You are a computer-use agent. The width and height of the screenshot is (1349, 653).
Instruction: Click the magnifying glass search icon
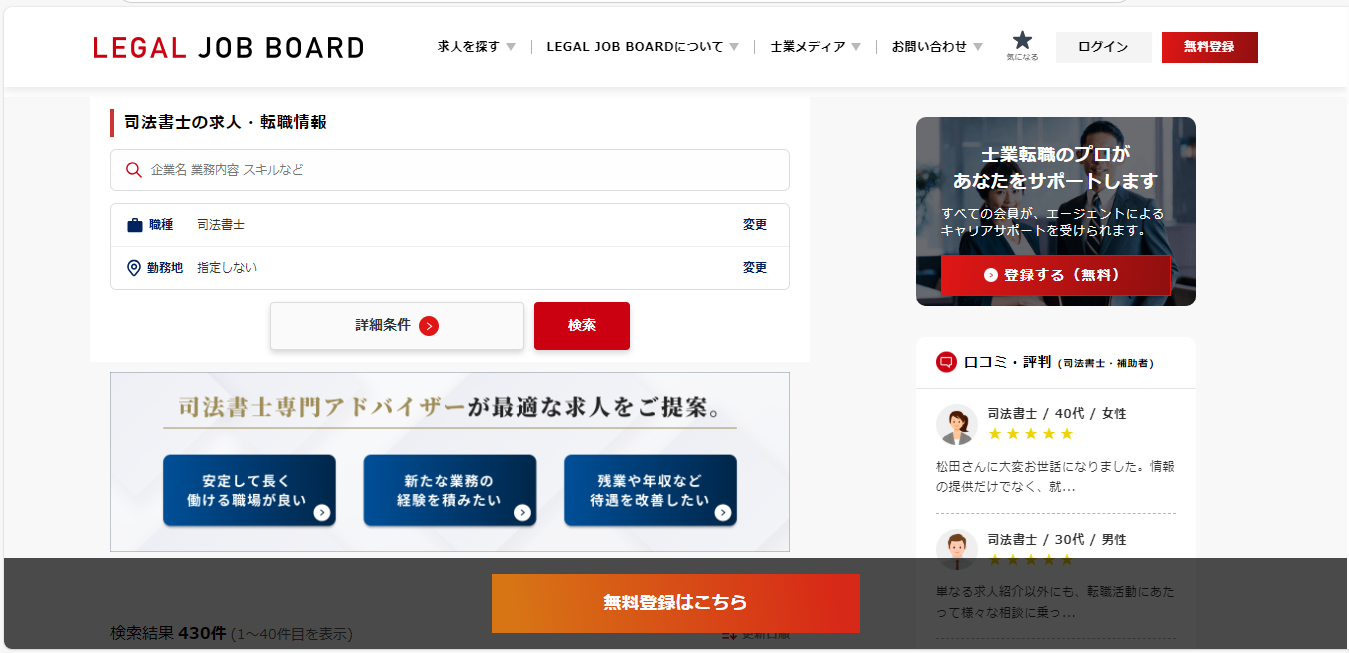point(134,170)
